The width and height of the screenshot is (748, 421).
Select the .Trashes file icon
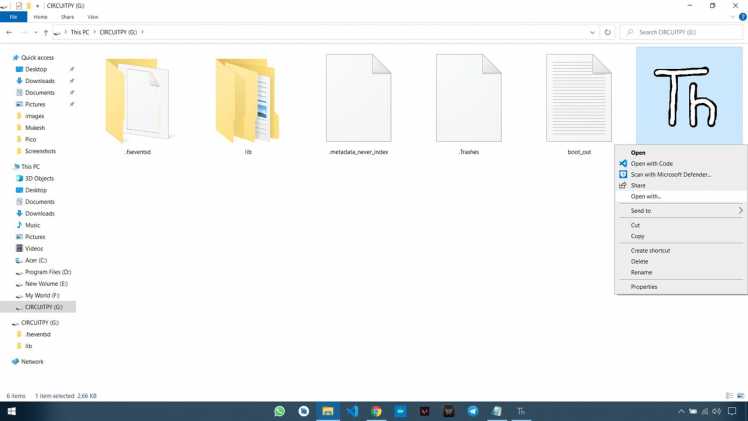(468, 98)
